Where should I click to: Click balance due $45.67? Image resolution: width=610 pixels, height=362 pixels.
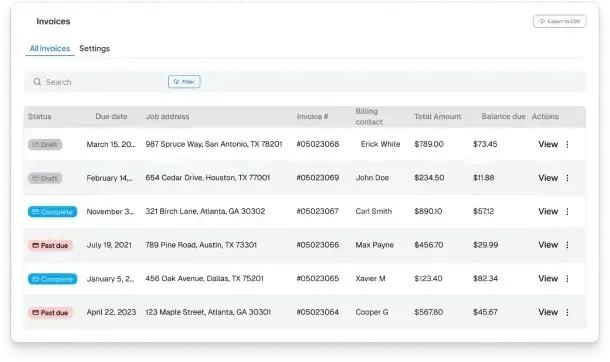coord(485,312)
